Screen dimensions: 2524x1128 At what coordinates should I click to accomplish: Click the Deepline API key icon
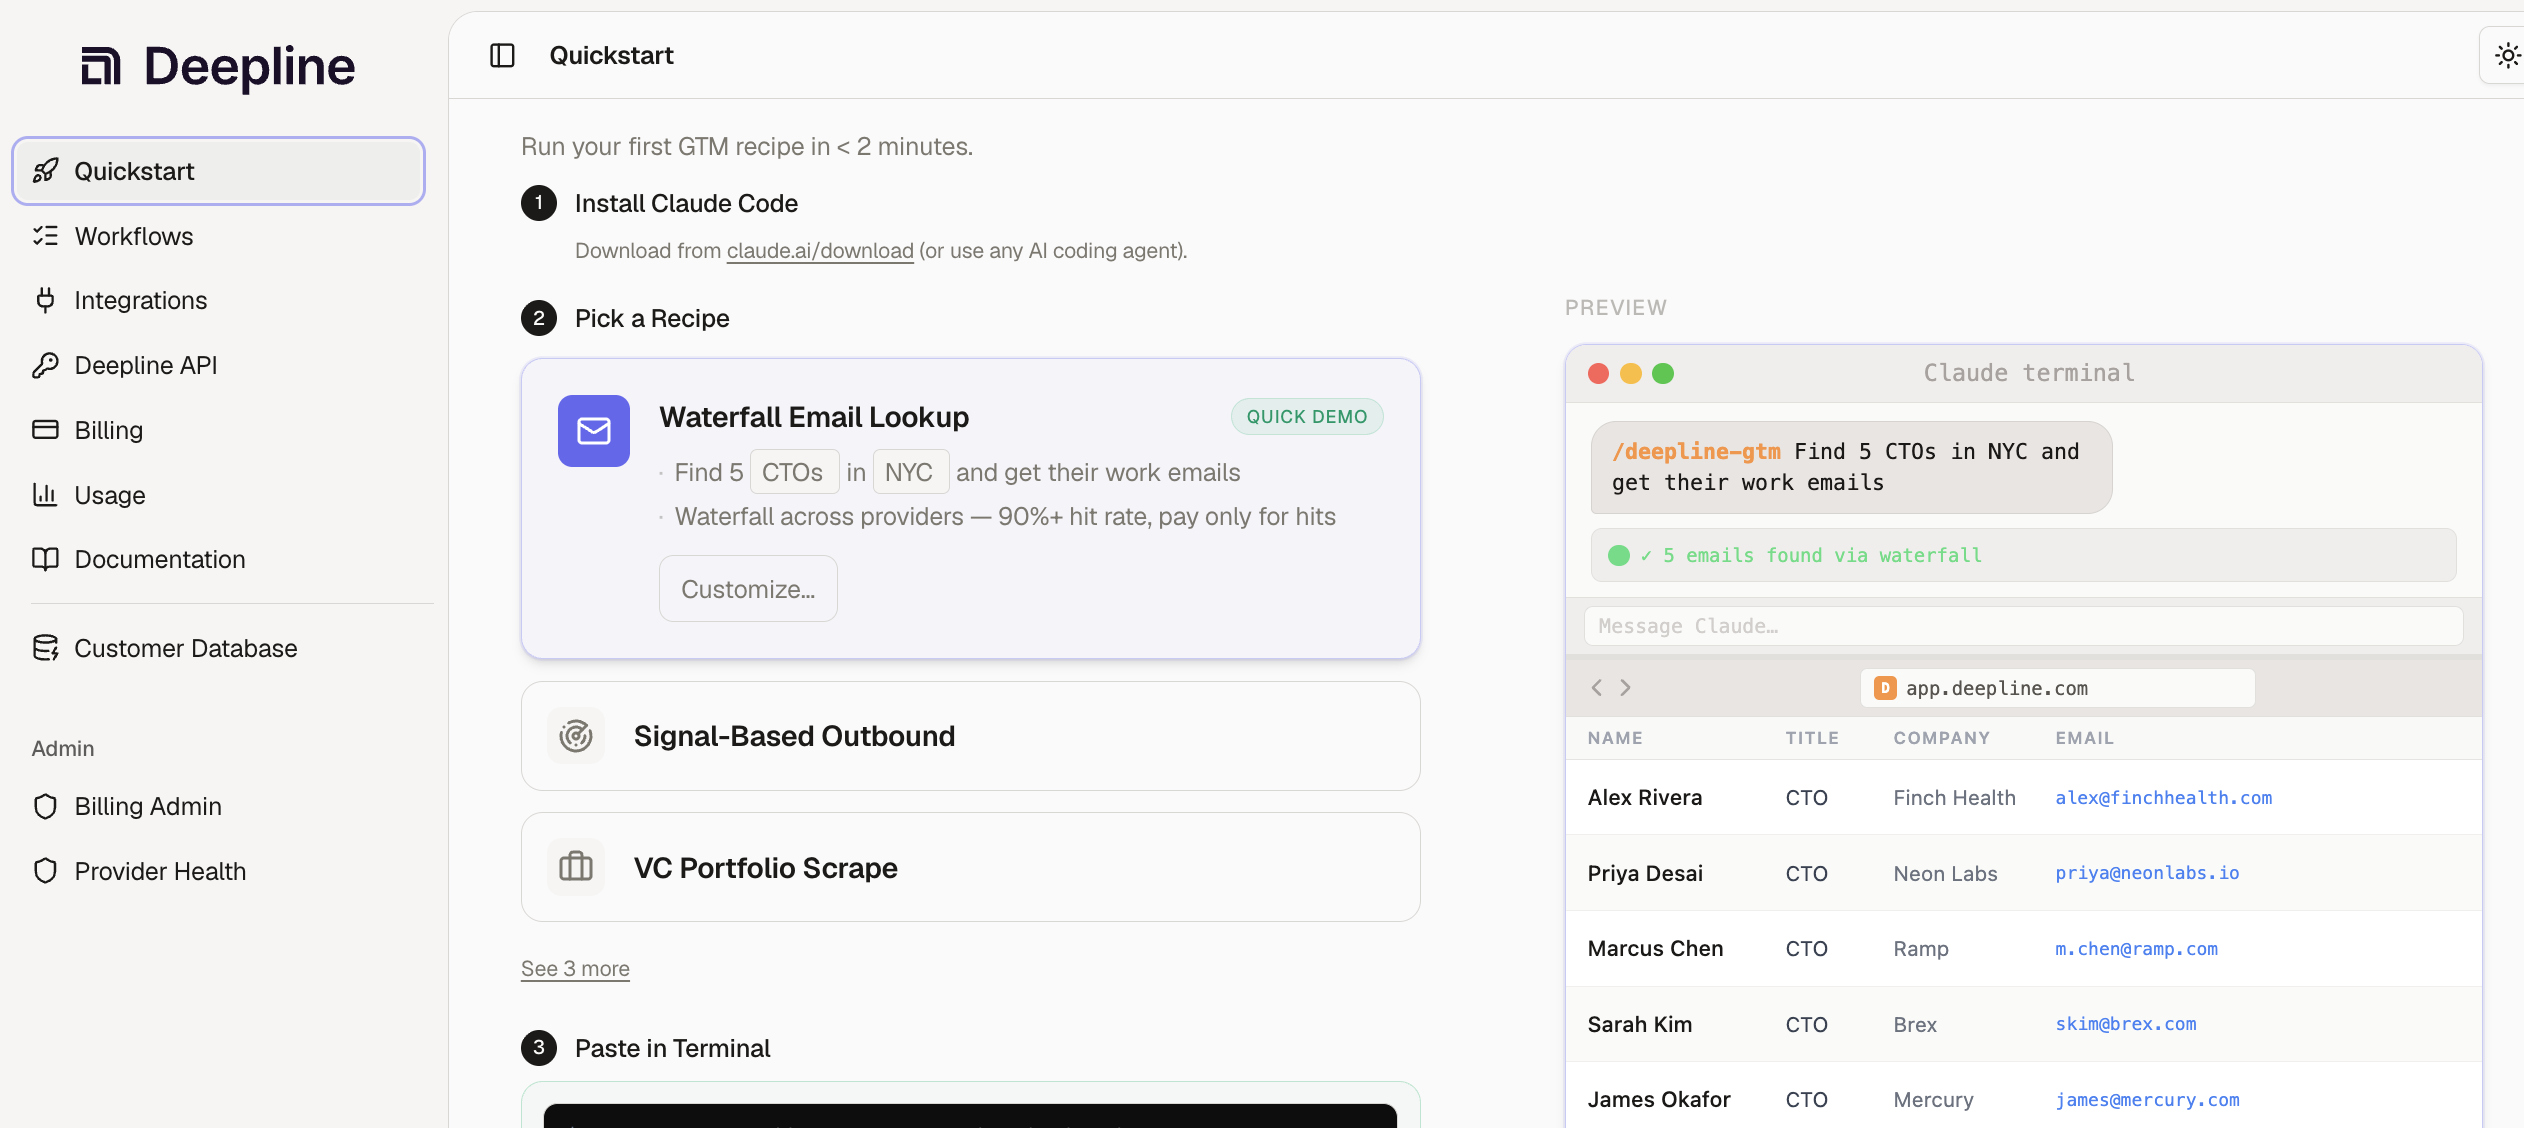pyautogui.click(x=46, y=365)
